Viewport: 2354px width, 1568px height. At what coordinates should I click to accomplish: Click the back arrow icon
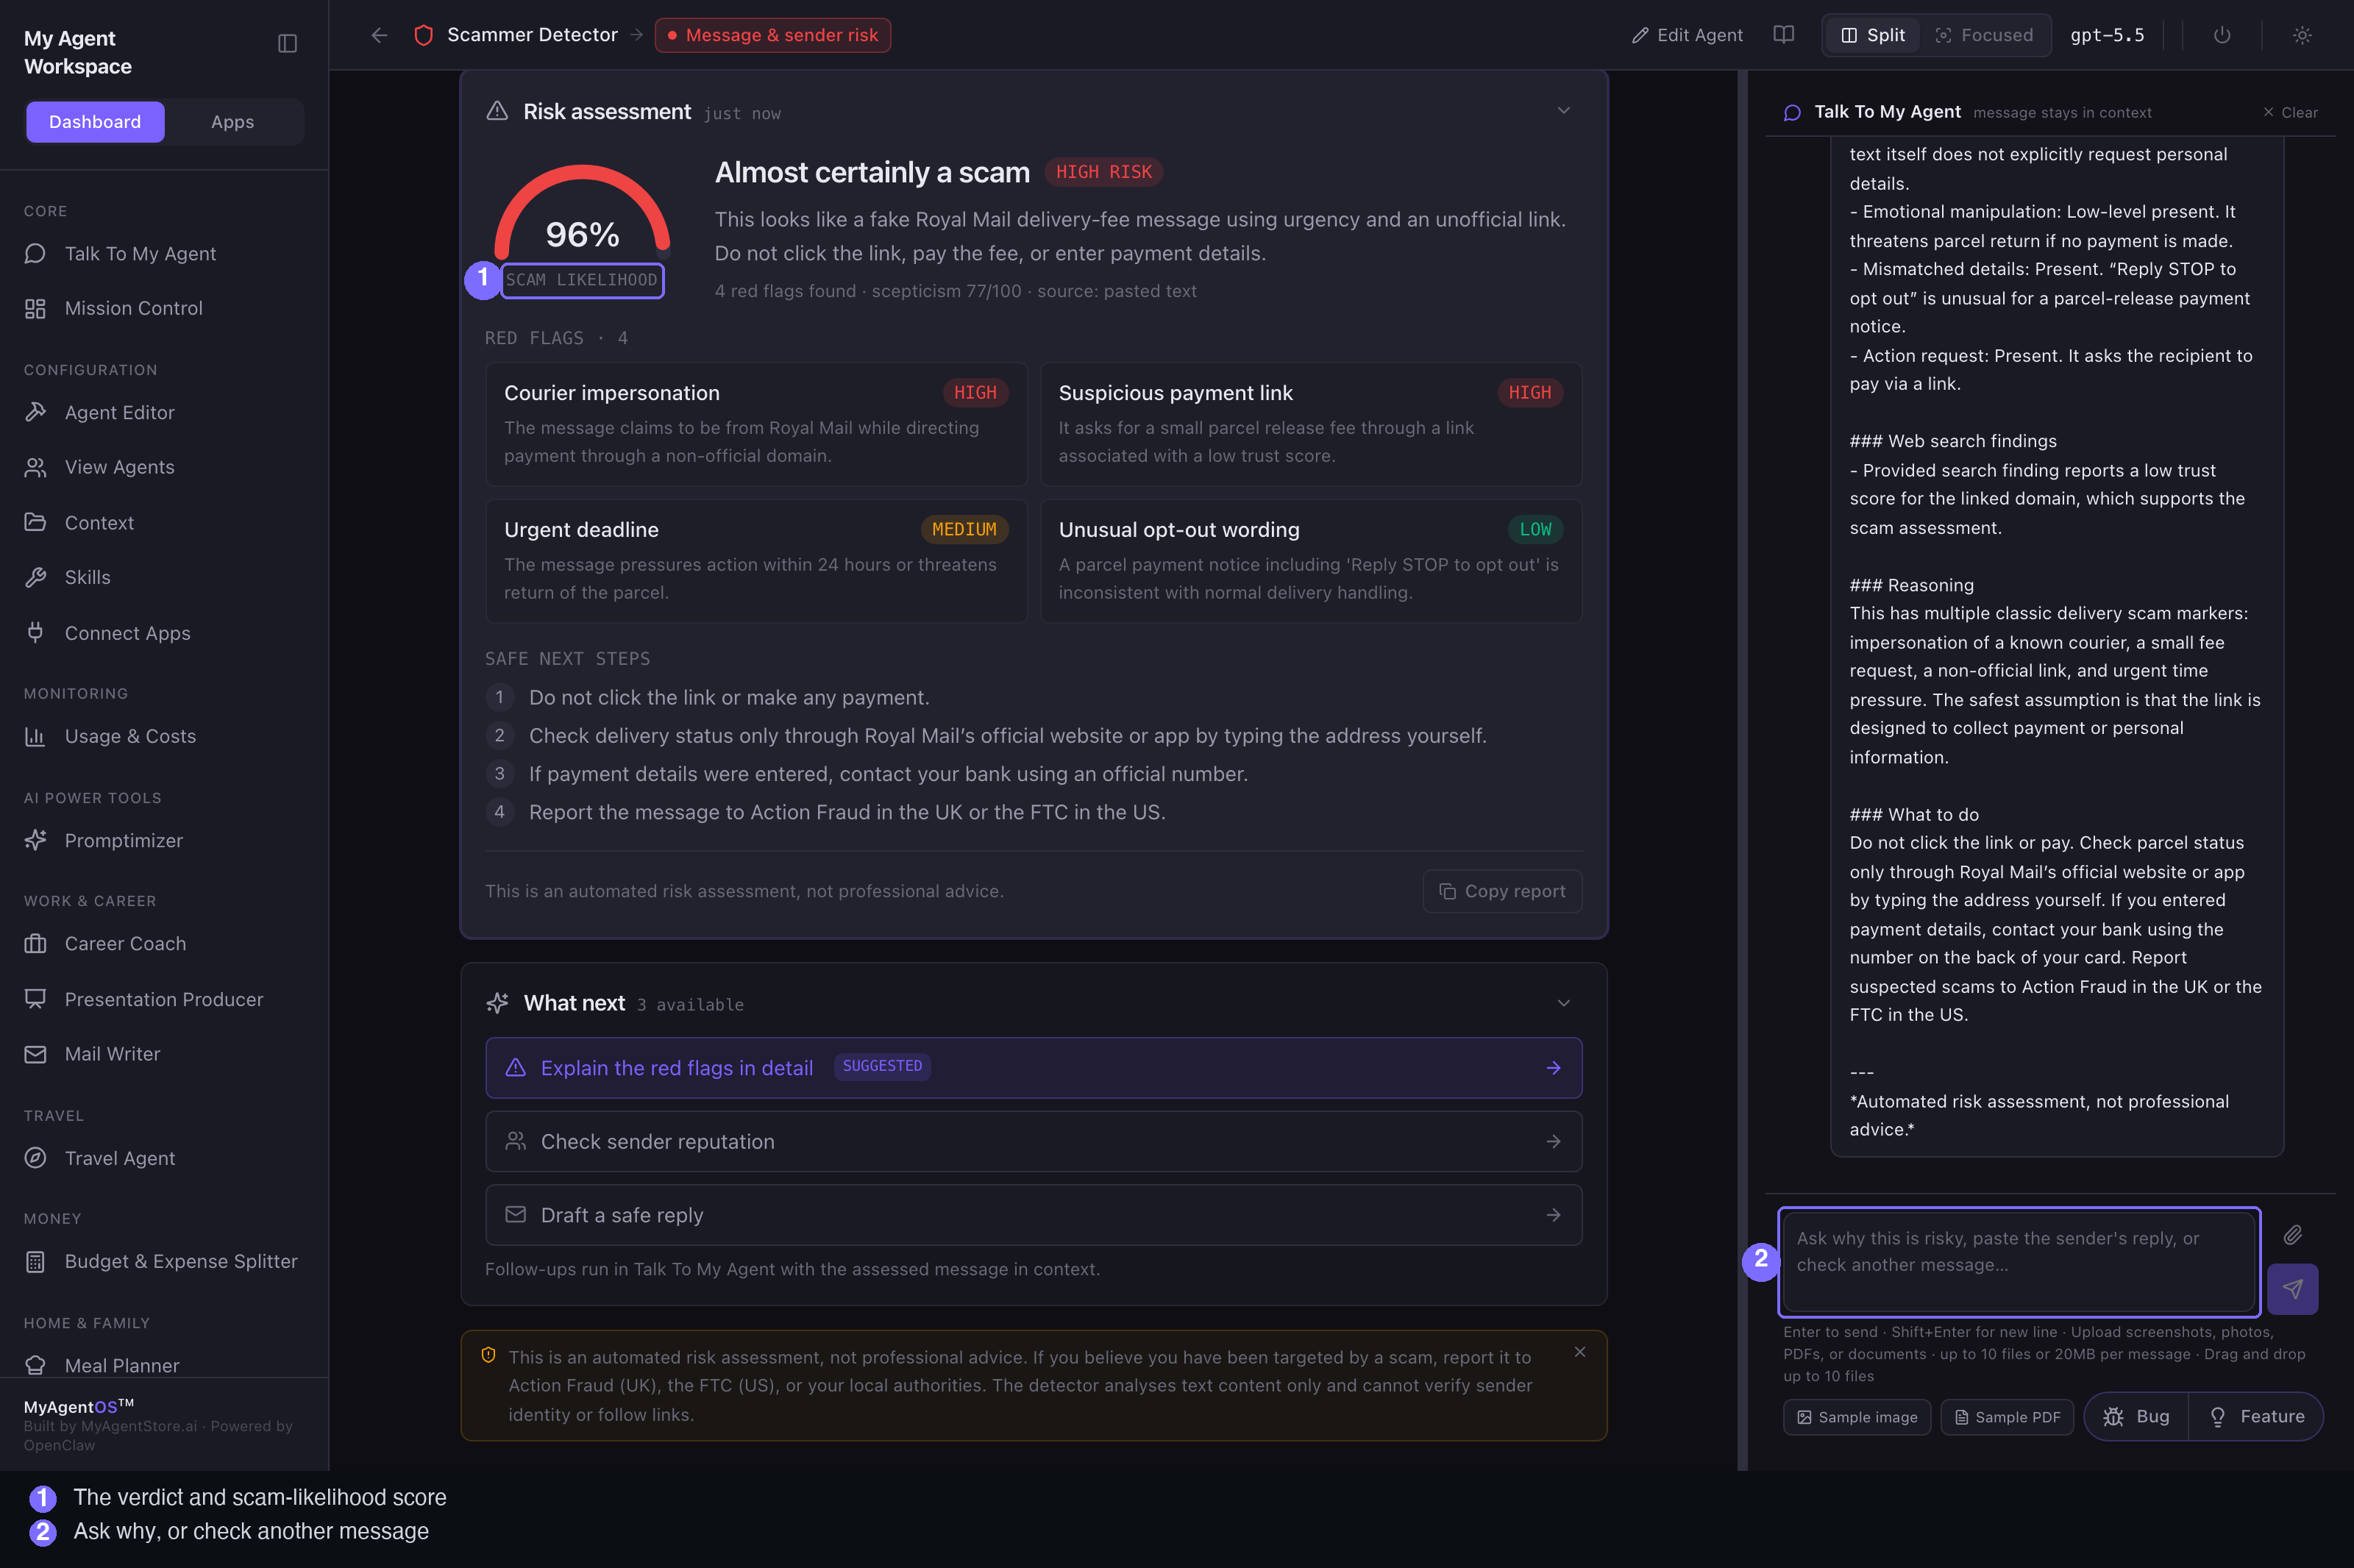tap(379, 35)
